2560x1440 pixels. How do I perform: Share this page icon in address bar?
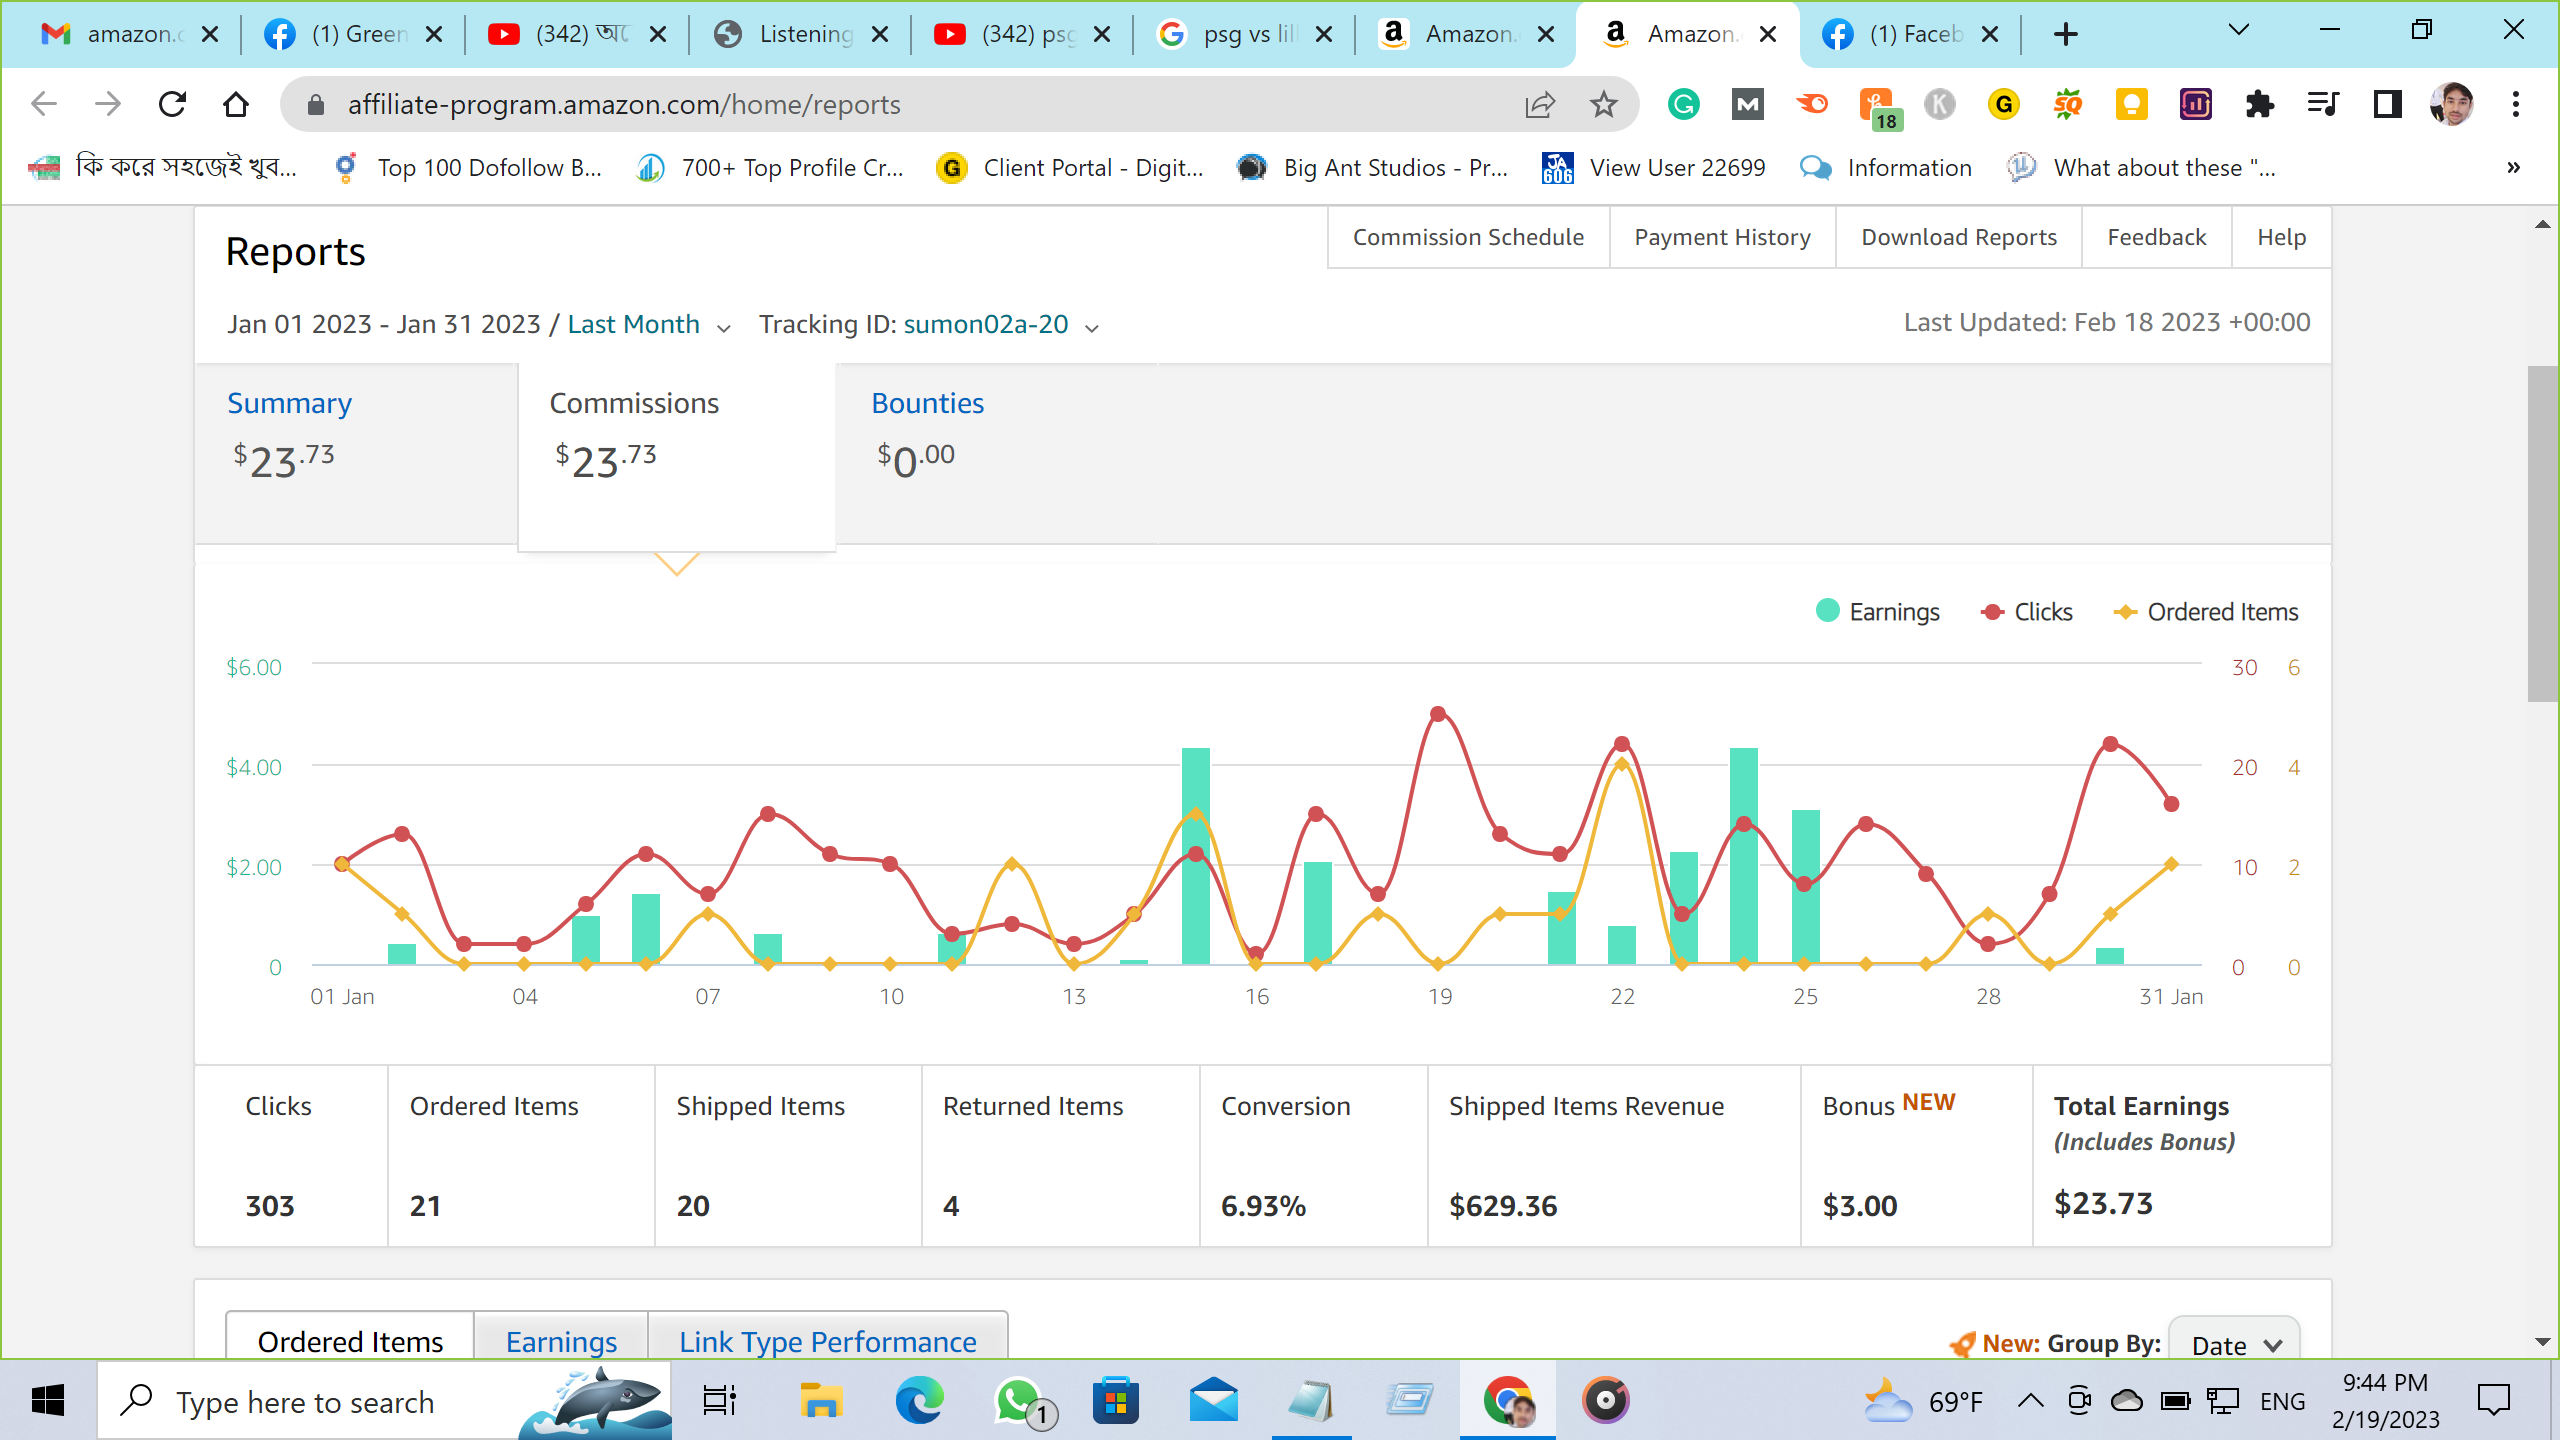click(1540, 104)
